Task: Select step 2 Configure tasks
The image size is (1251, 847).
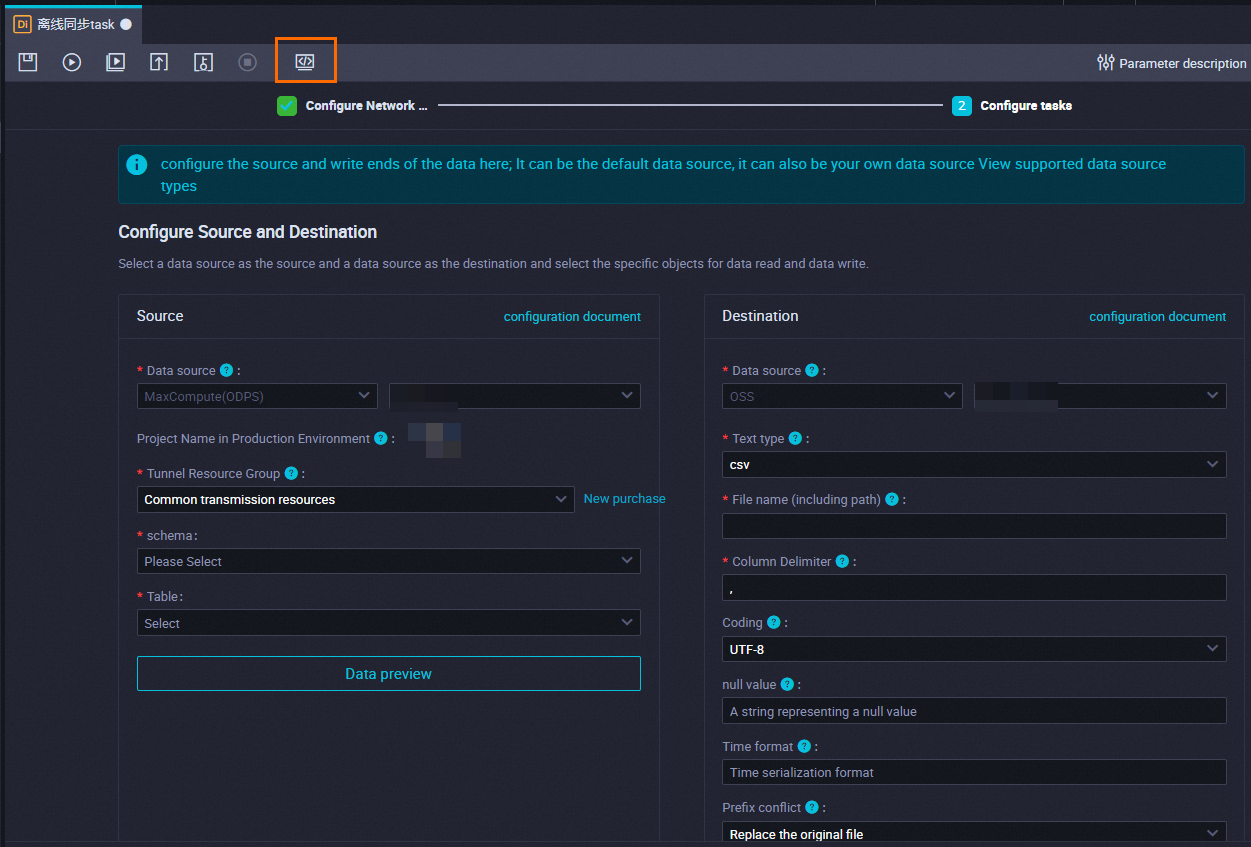Action: (961, 105)
